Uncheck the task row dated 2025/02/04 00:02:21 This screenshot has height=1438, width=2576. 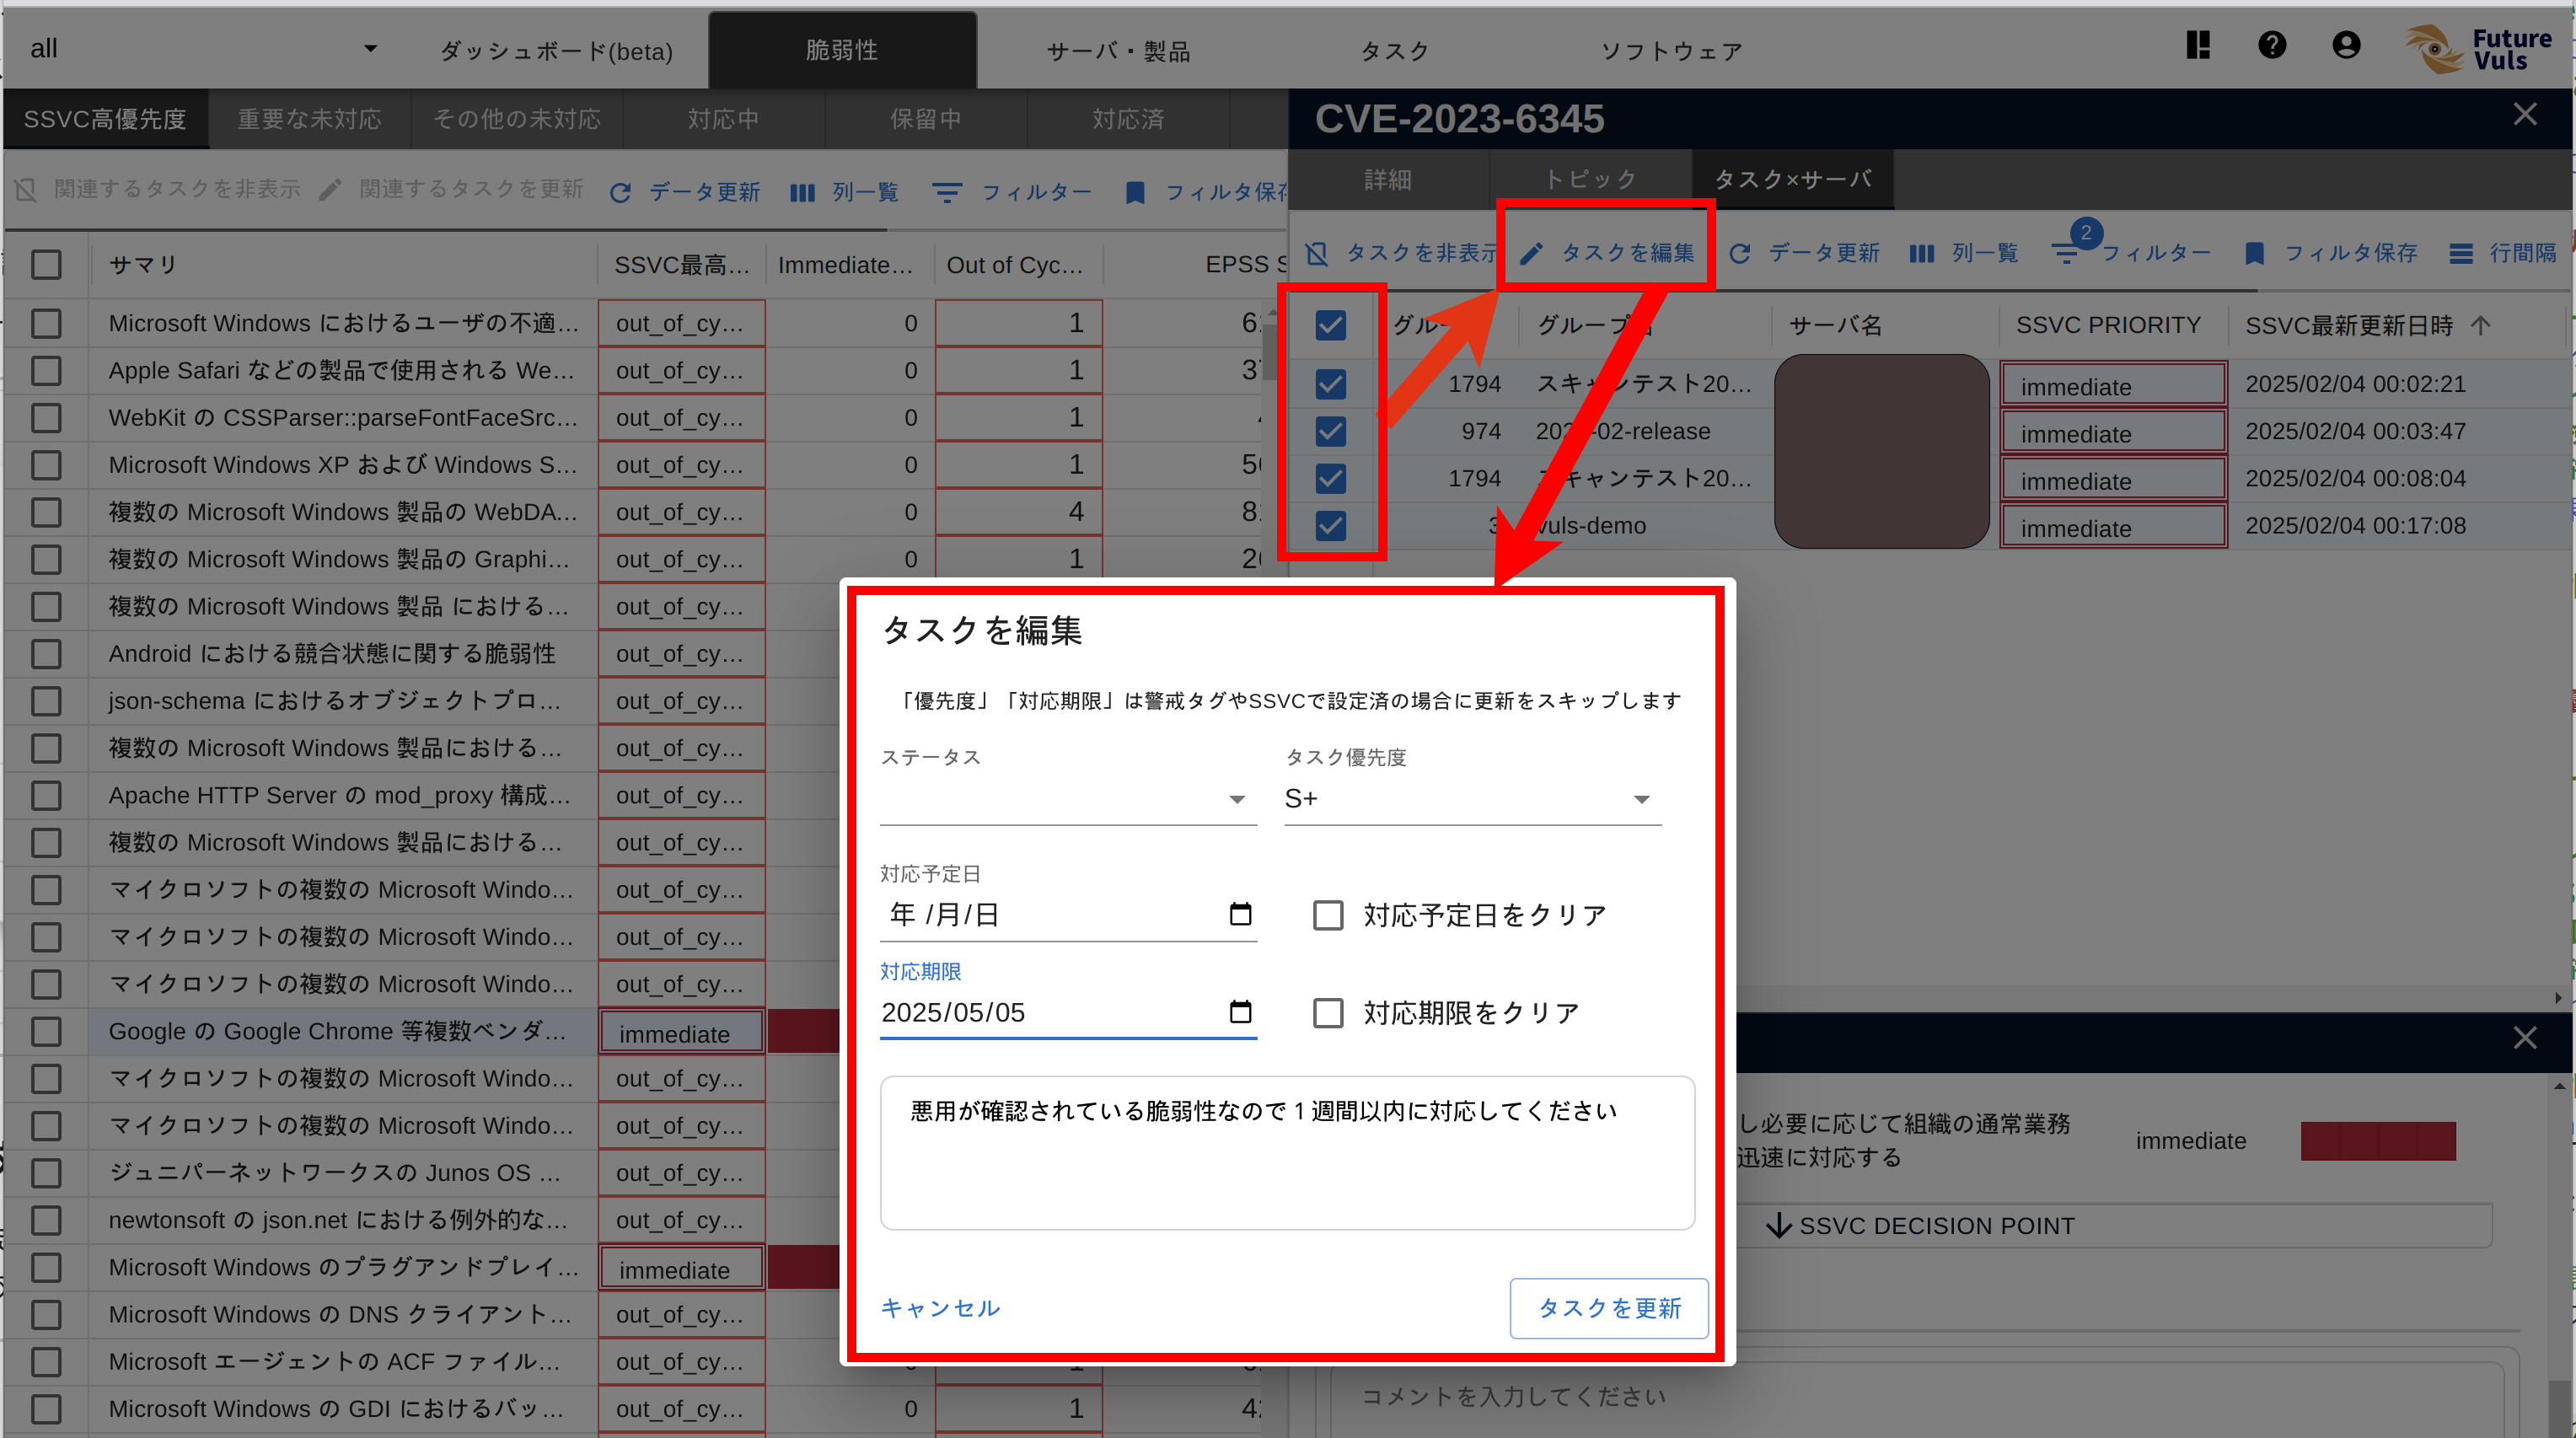[1330, 384]
